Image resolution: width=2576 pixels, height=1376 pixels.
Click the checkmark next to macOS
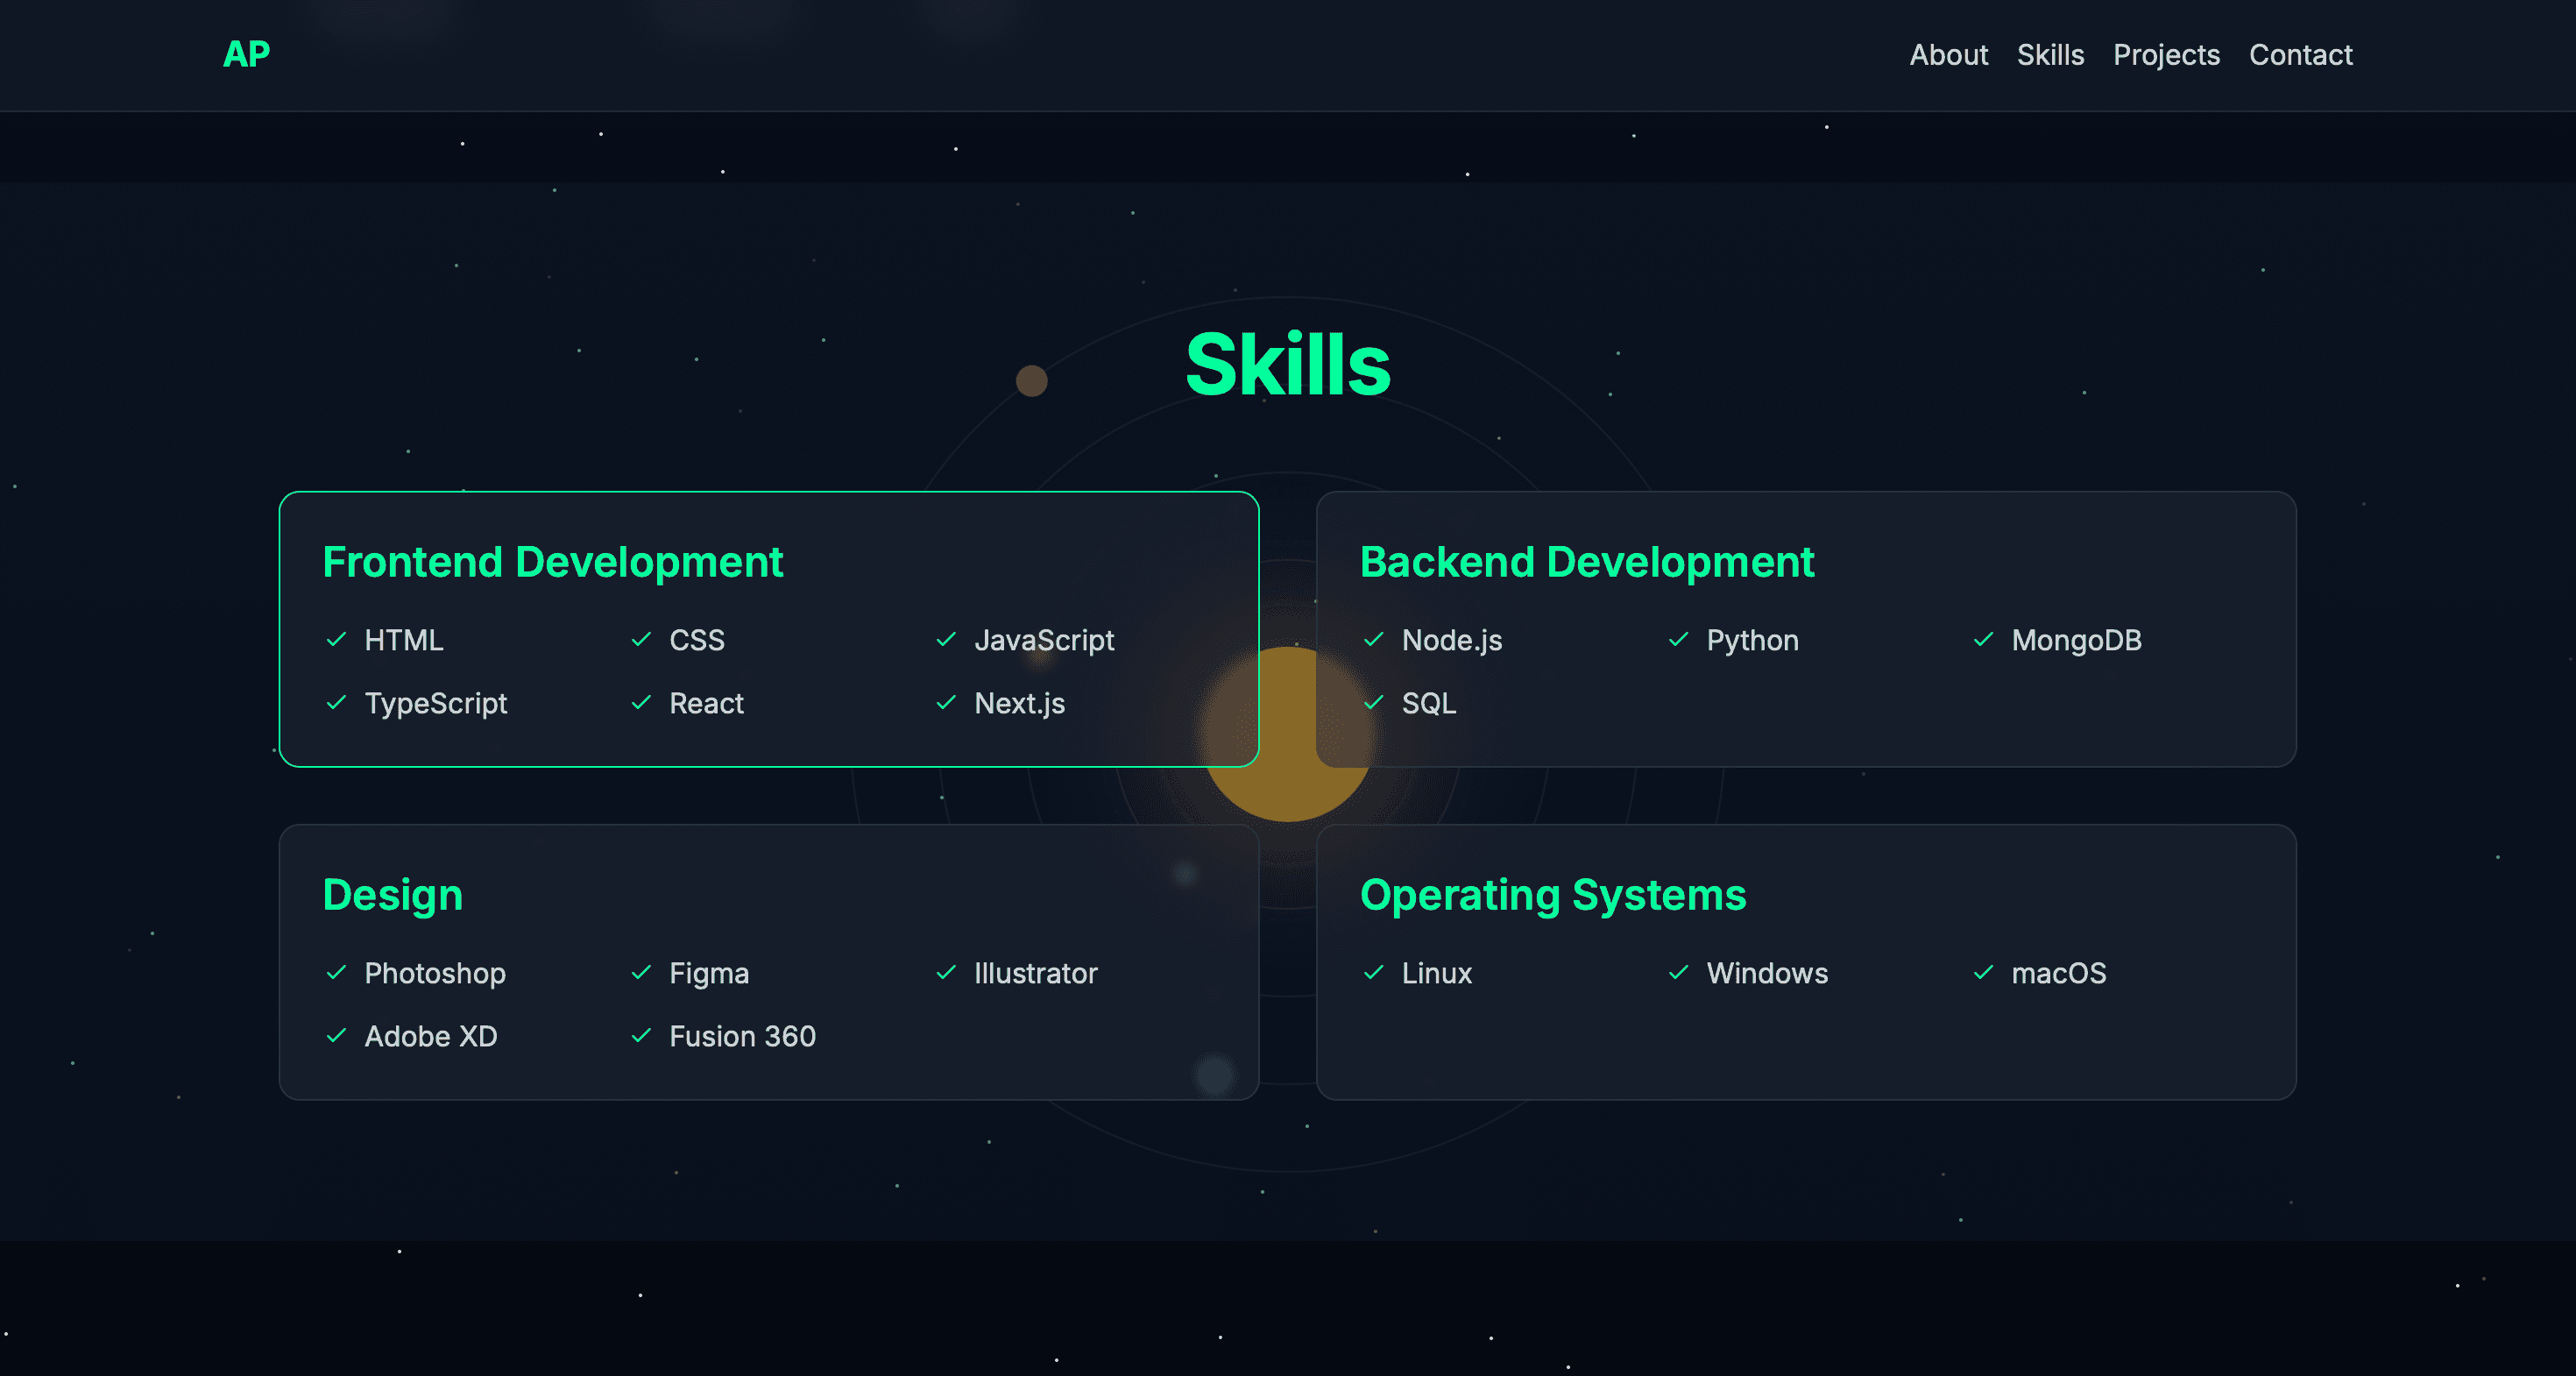pos(1984,972)
